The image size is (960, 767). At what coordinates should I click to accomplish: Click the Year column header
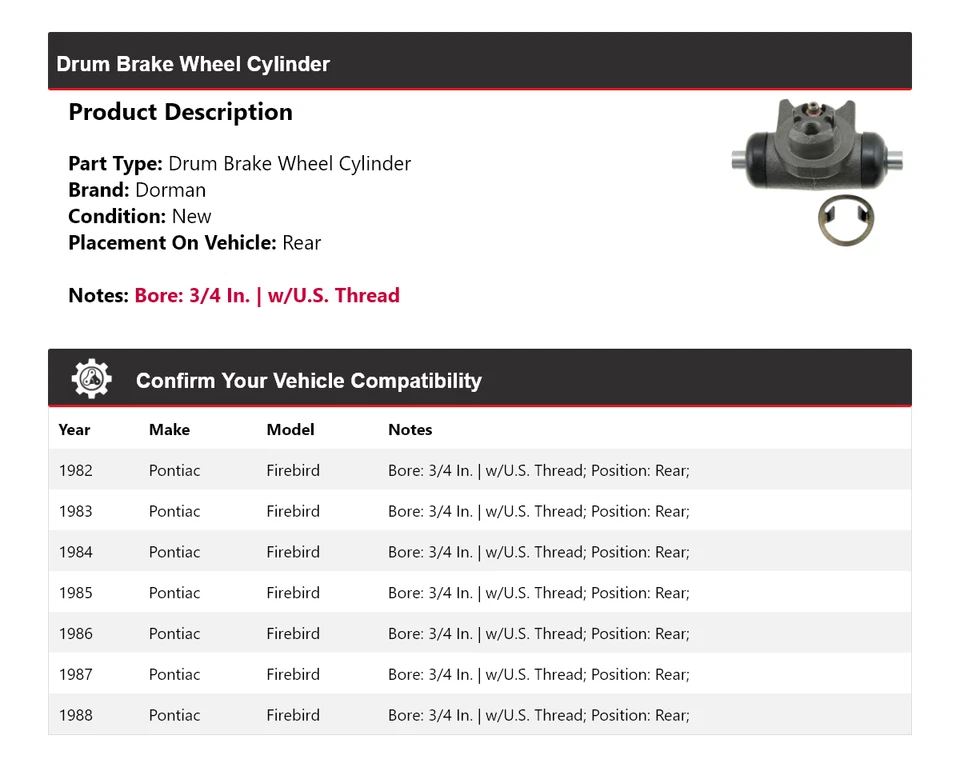pyautogui.click(x=74, y=430)
